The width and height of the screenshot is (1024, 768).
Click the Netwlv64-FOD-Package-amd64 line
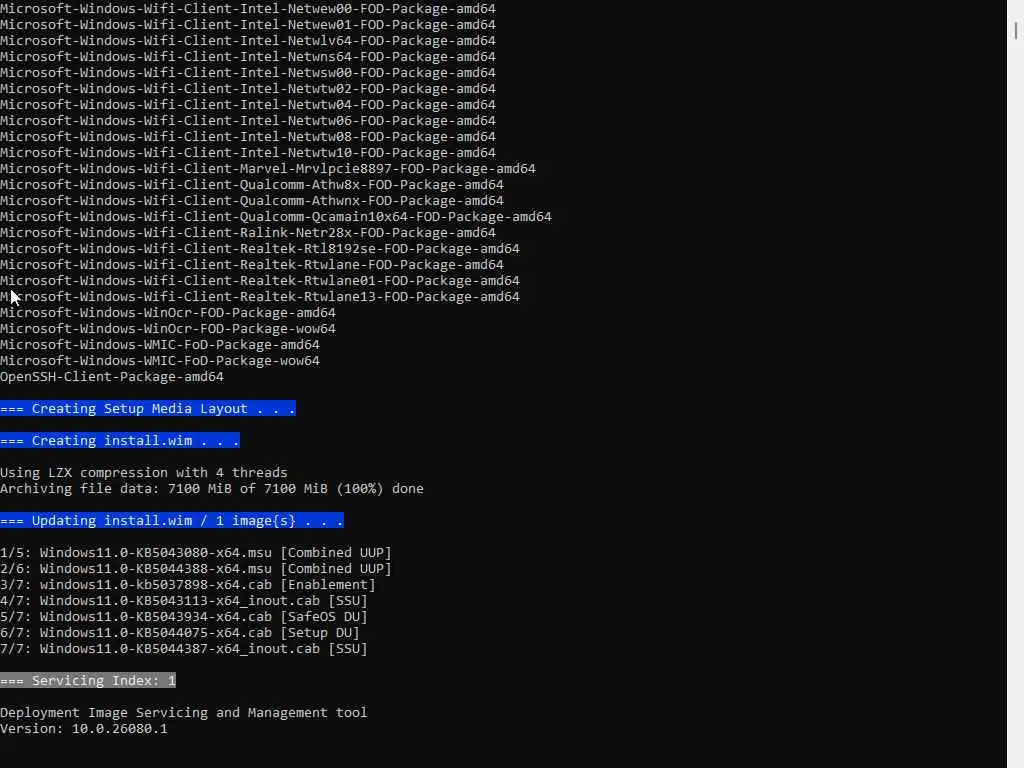[x=248, y=40]
